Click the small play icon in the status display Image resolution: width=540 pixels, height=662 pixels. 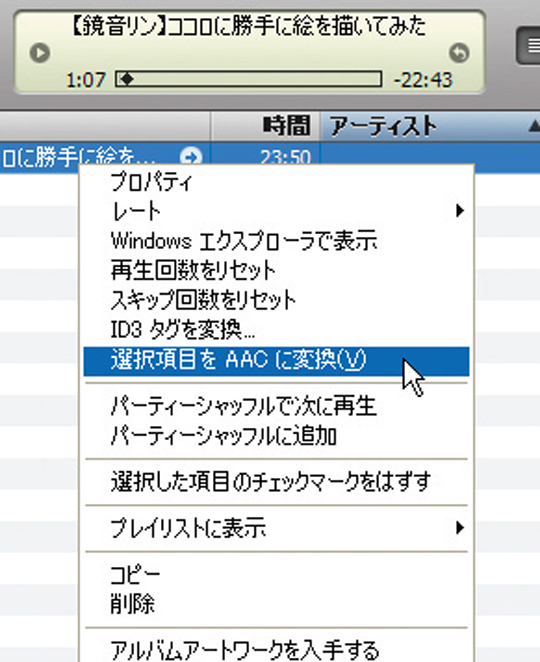[40, 53]
